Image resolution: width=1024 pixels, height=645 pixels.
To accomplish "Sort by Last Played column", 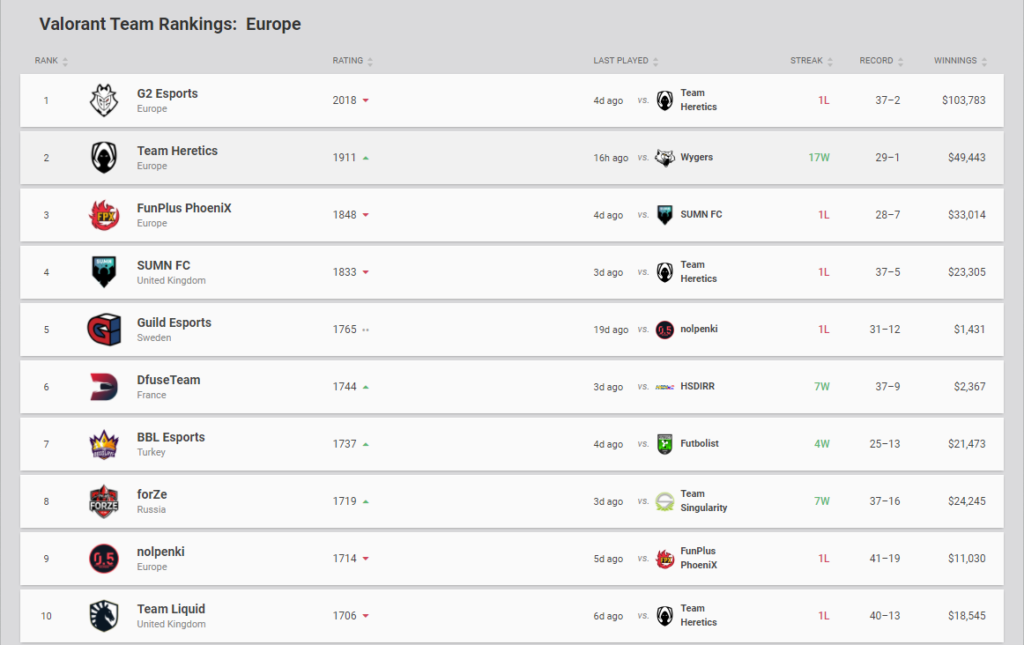I will pyautogui.click(x=625, y=61).
